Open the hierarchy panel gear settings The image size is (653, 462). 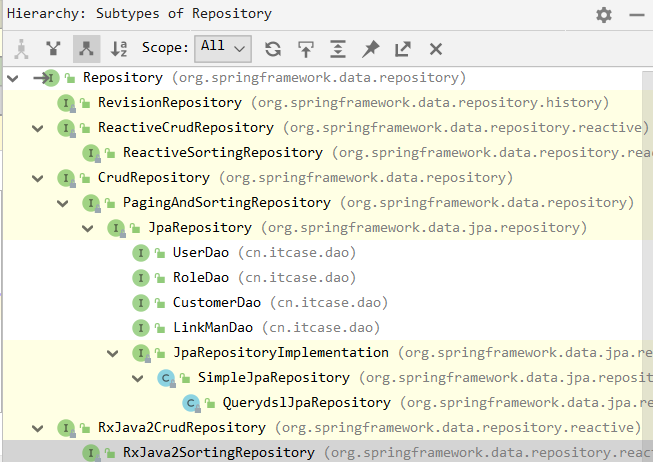603,15
